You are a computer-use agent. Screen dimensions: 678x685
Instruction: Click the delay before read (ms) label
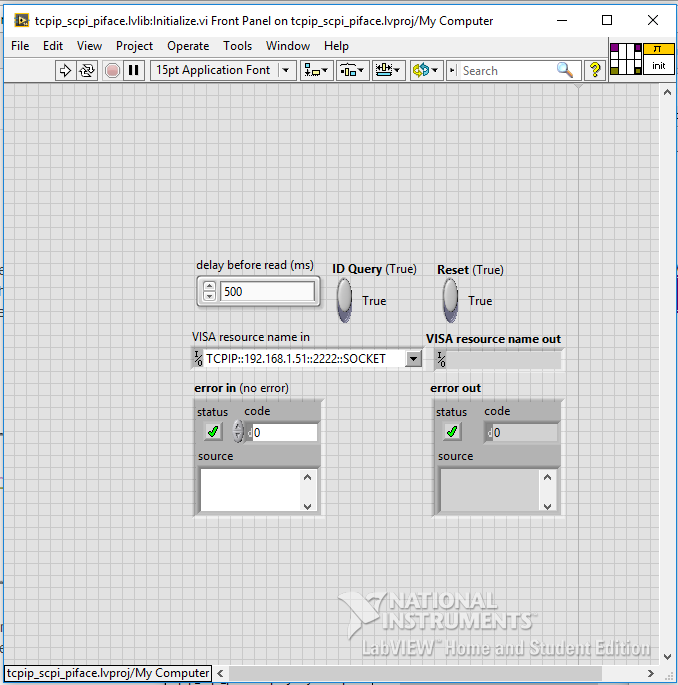click(255, 265)
